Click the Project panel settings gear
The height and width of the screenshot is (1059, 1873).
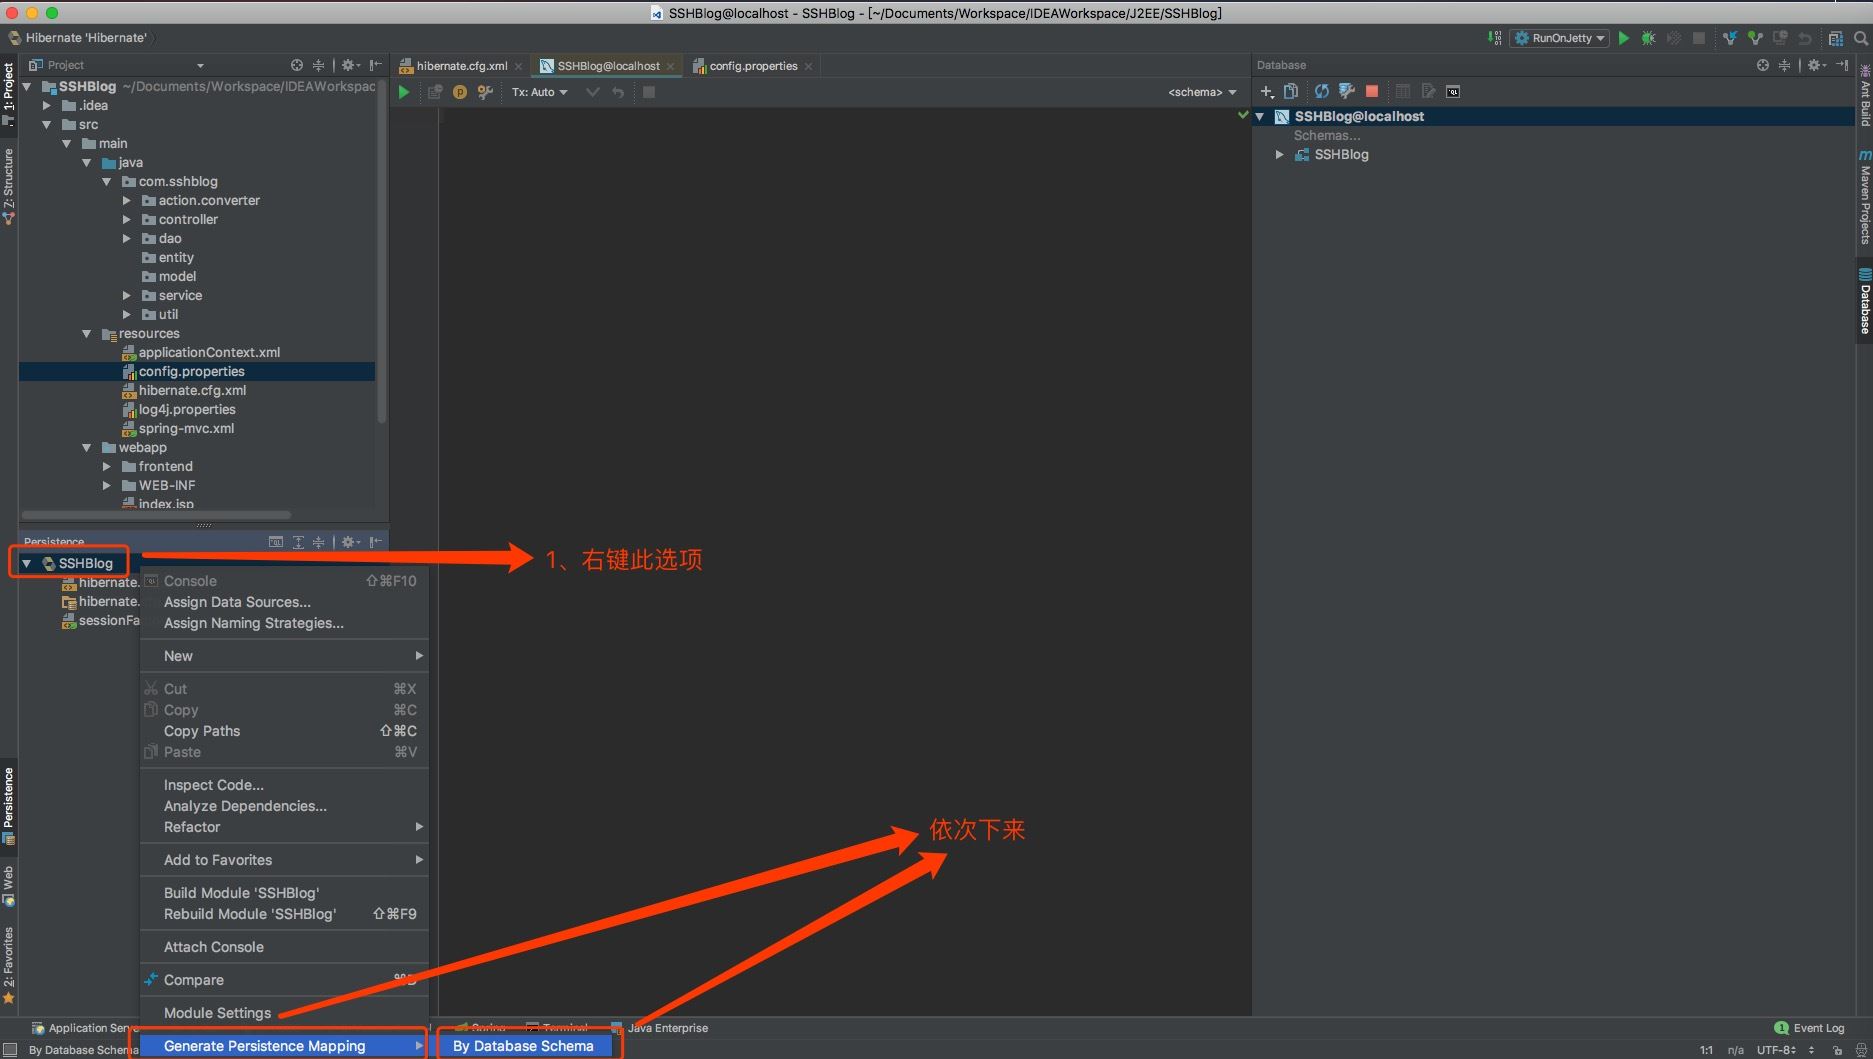[349, 65]
